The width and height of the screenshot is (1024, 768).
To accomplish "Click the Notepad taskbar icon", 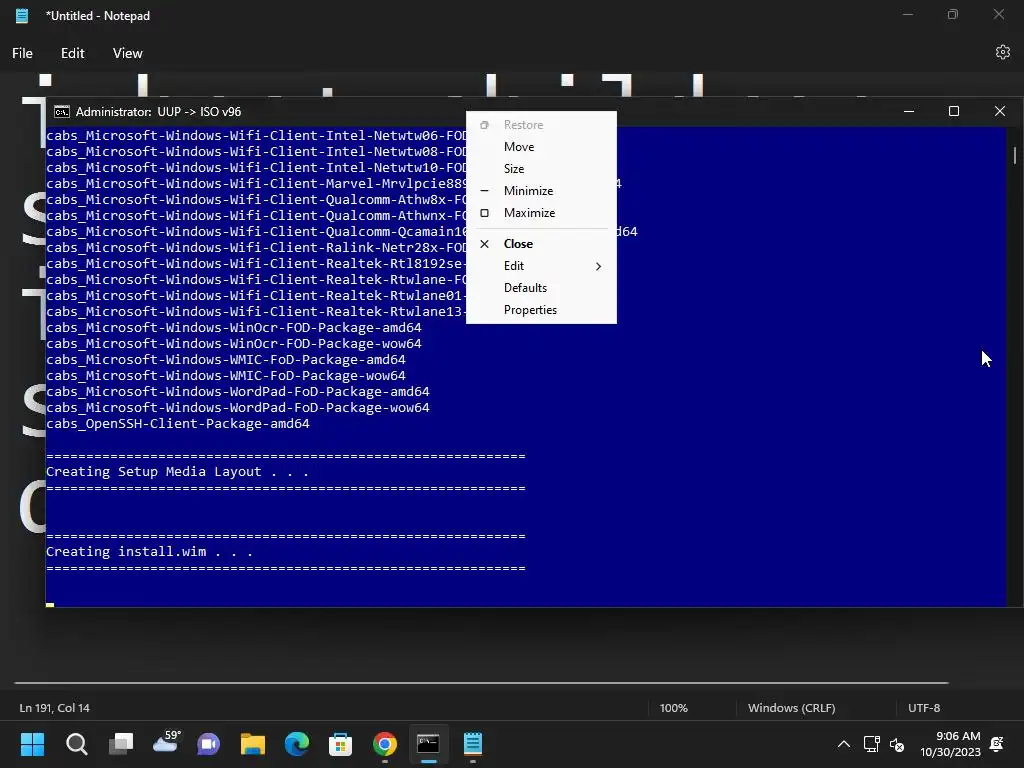I will tap(473, 744).
